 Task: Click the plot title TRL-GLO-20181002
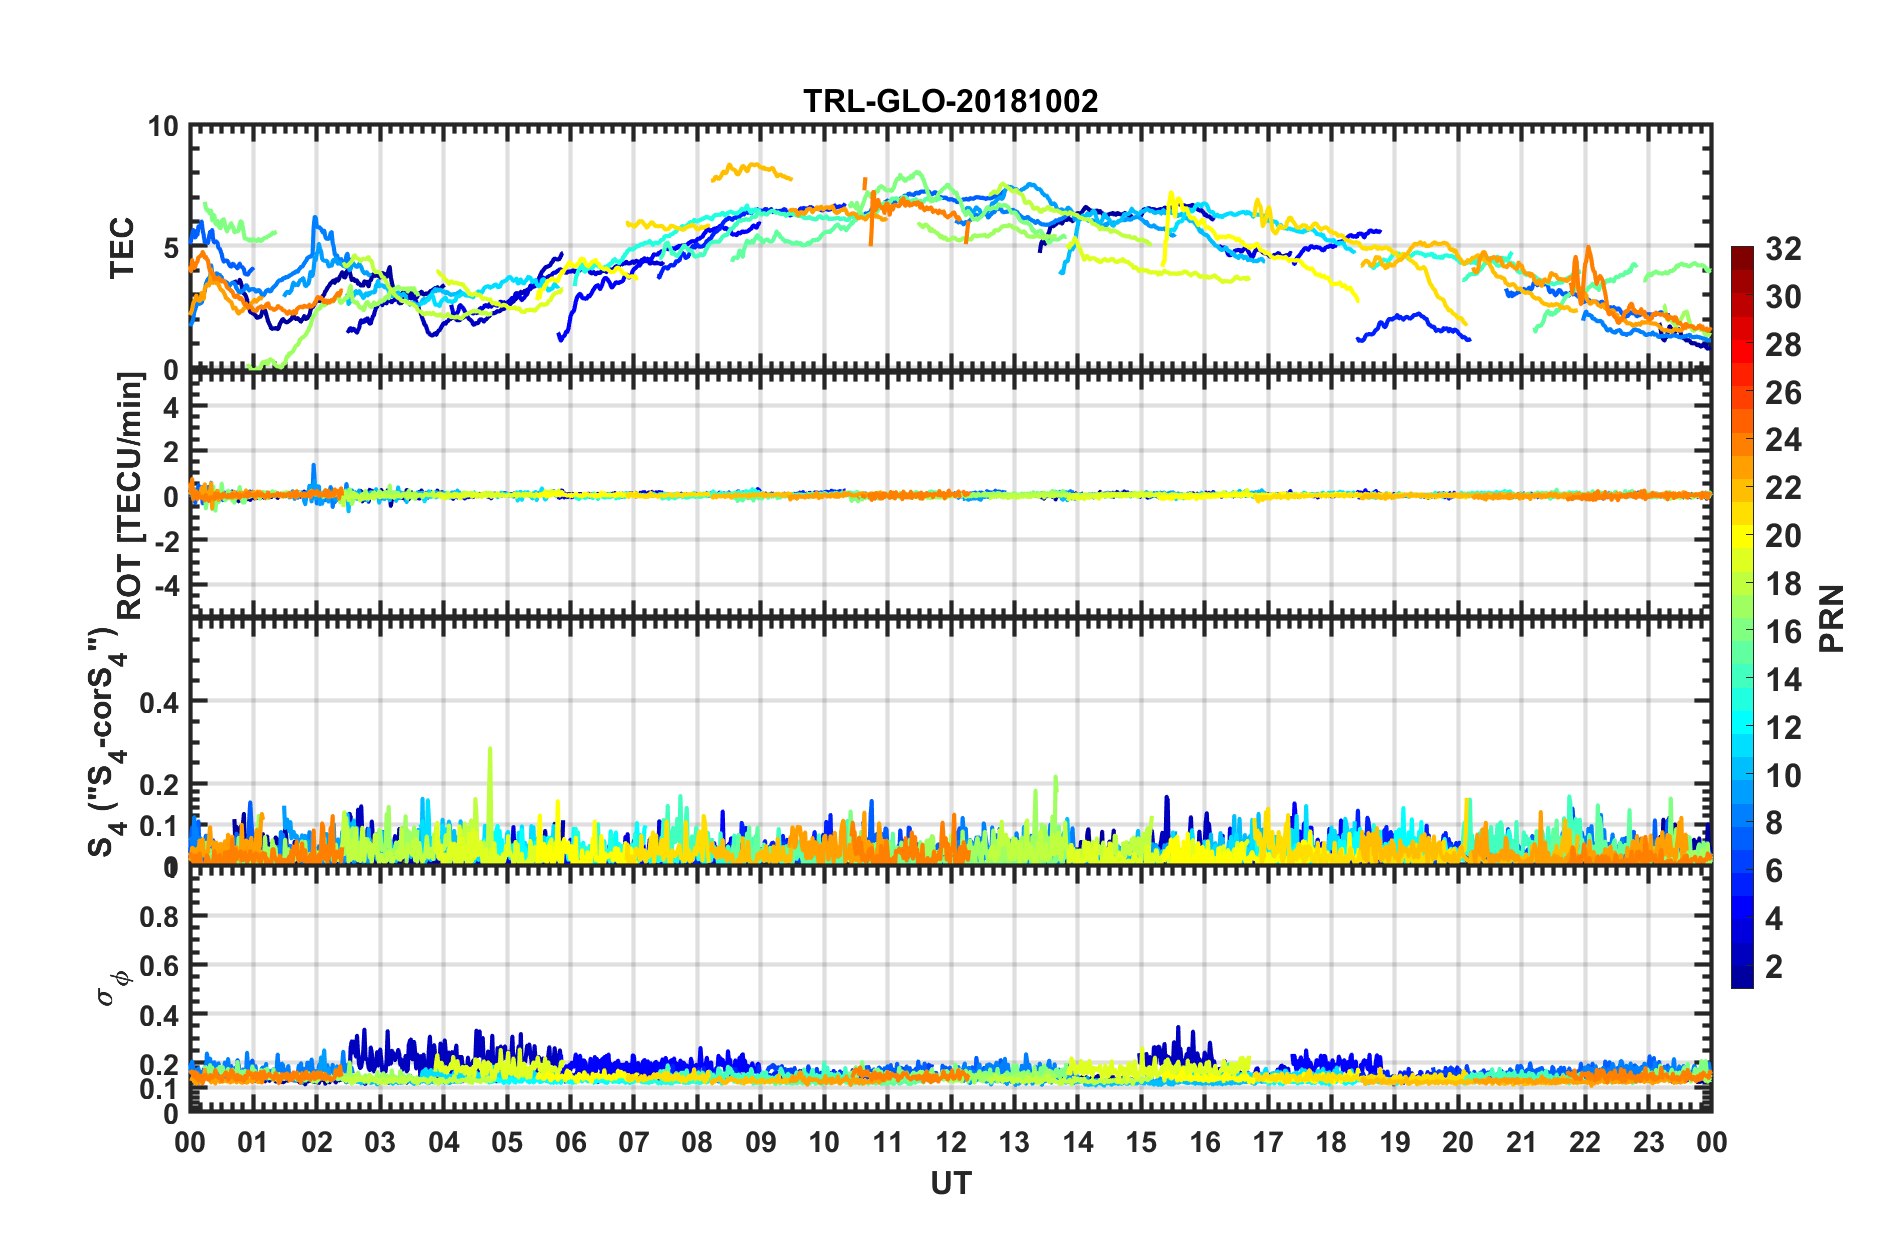(950, 101)
